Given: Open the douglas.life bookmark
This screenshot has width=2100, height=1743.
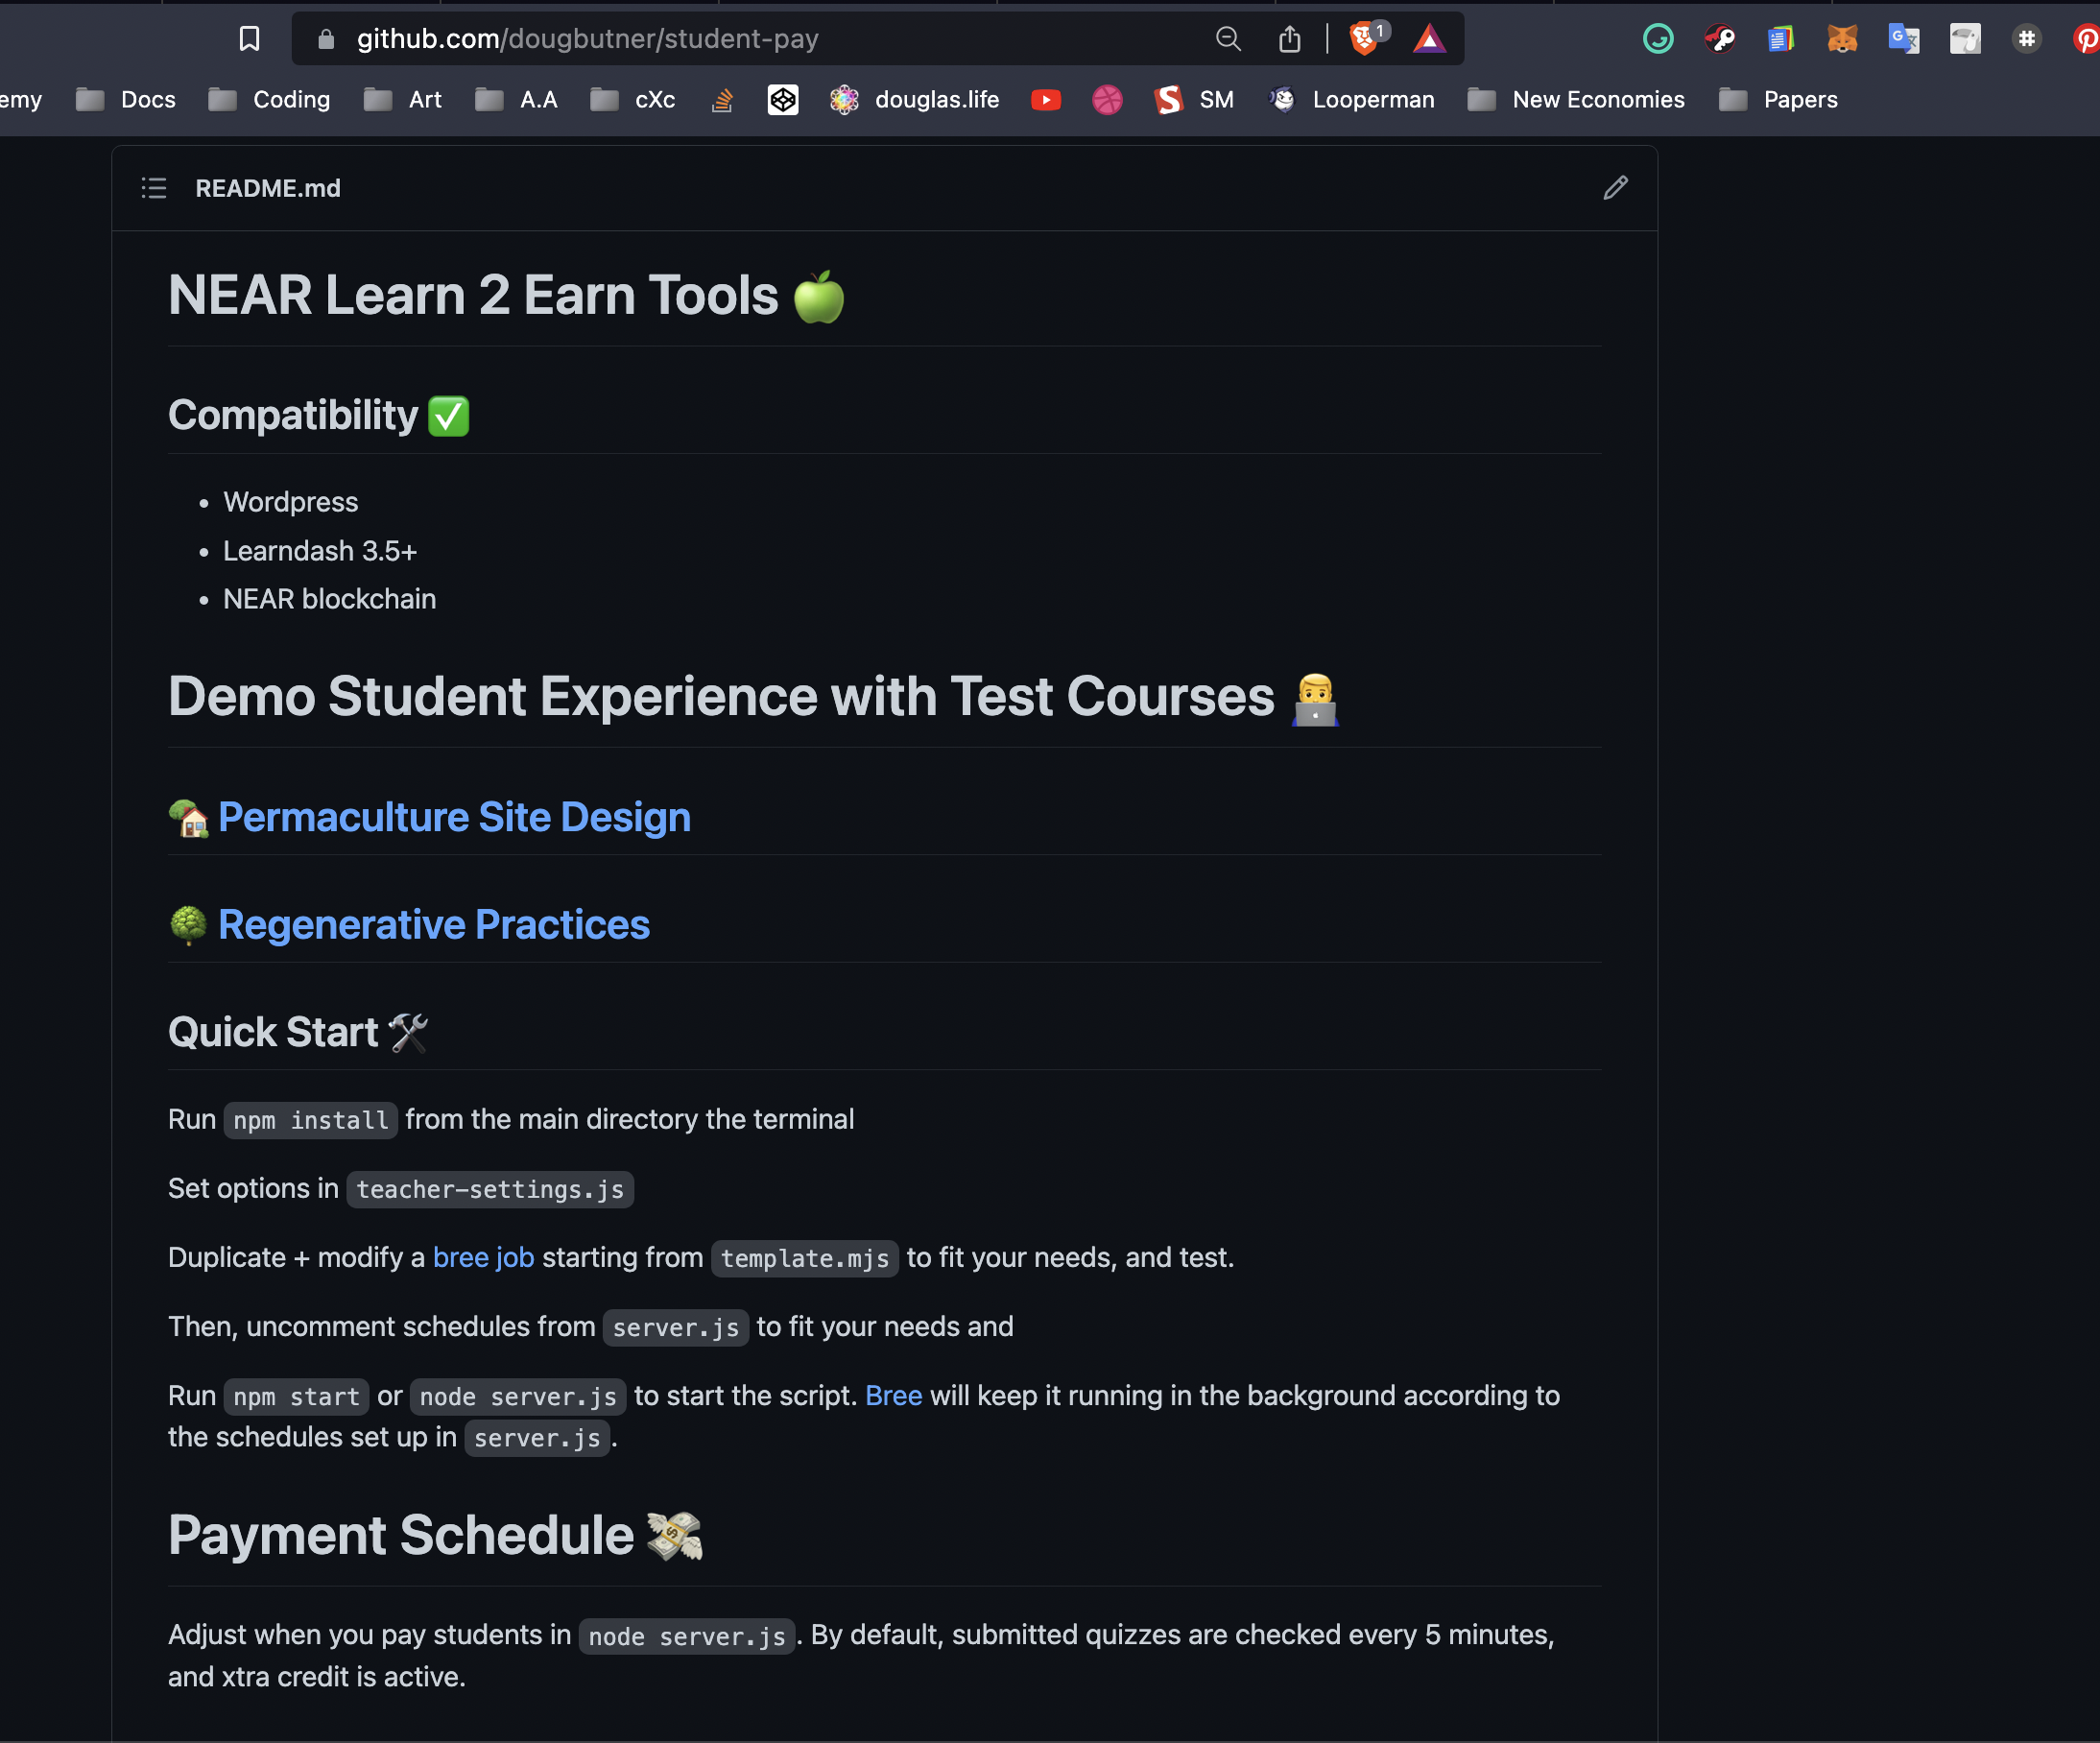Looking at the screenshot, I should pyautogui.click(x=915, y=100).
